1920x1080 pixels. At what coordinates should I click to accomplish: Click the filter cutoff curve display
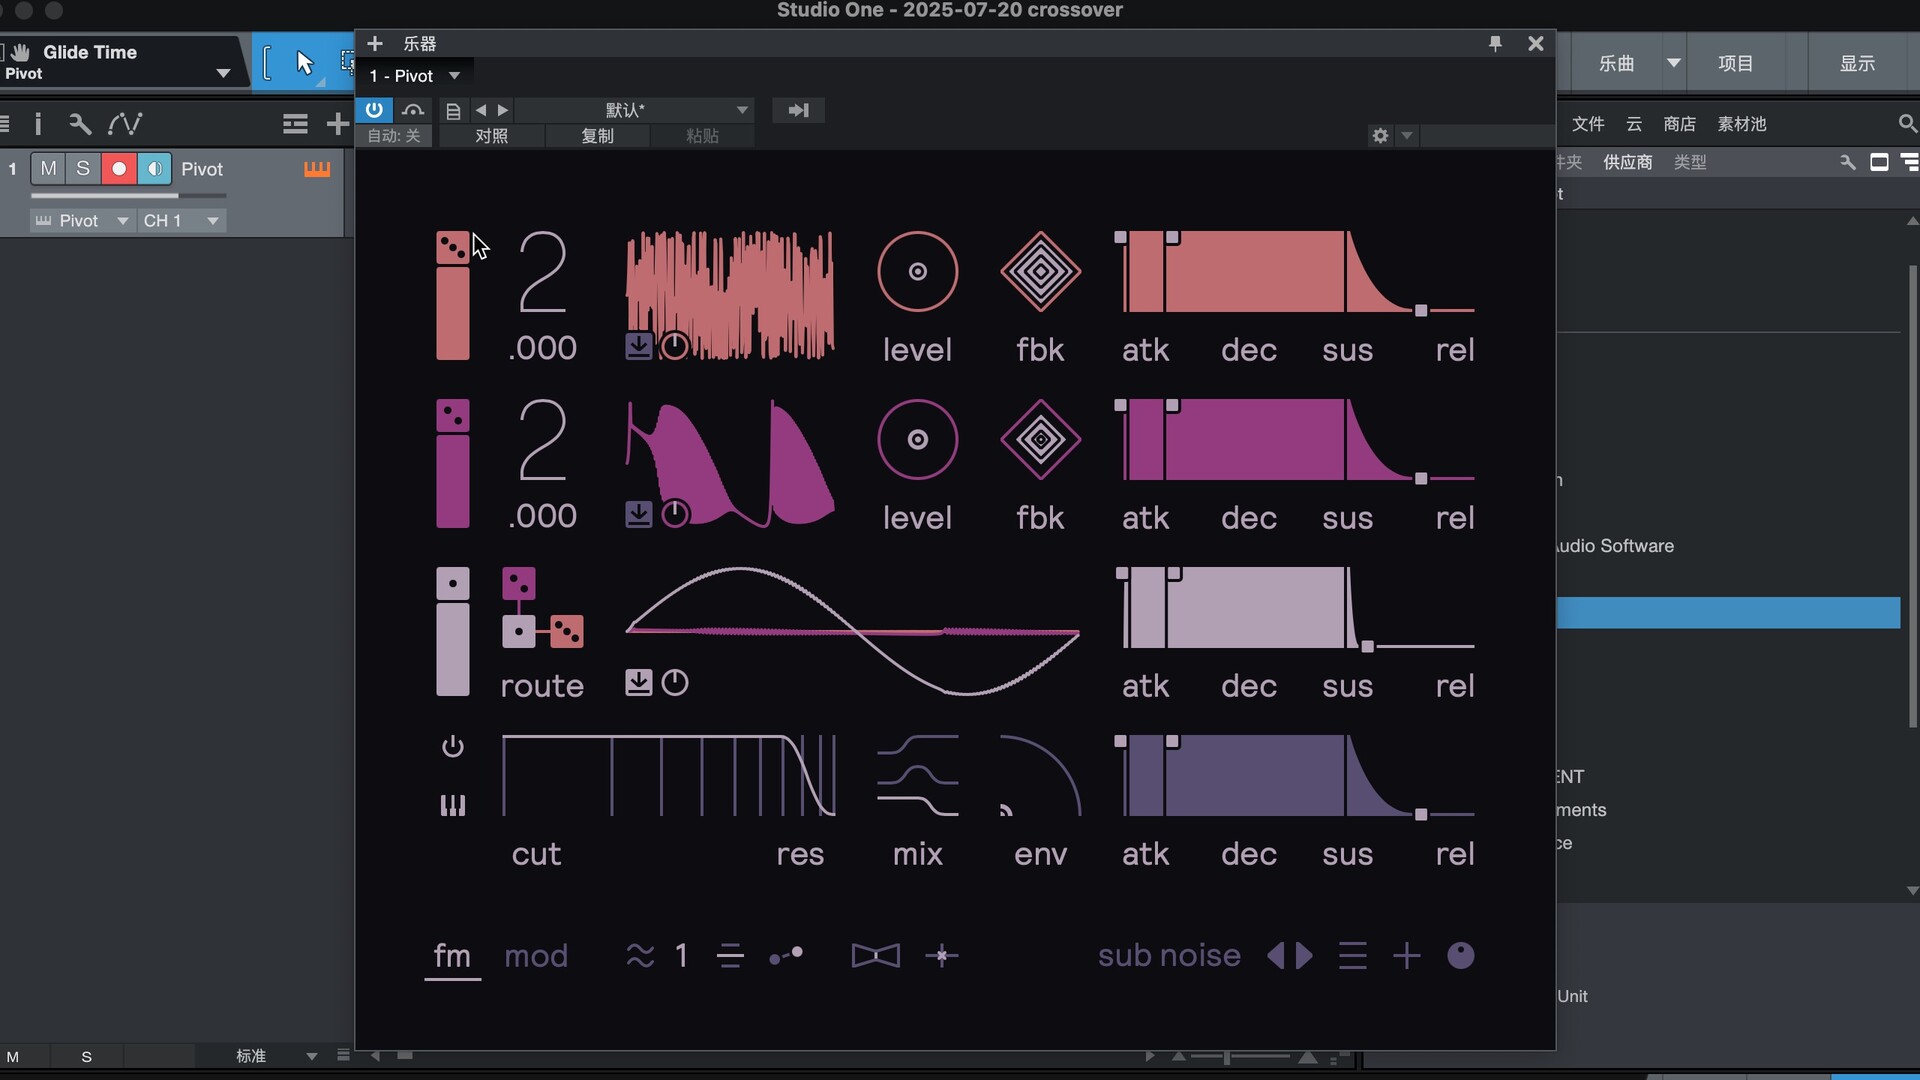coord(668,776)
